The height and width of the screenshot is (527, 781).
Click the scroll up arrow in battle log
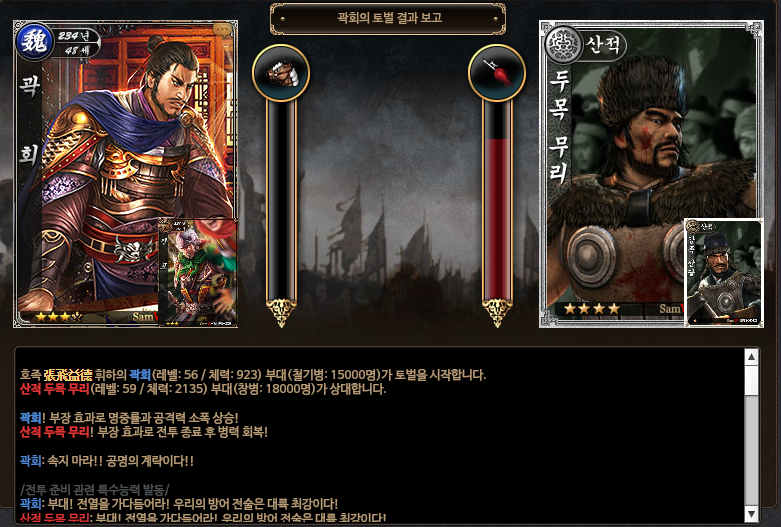click(751, 357)
